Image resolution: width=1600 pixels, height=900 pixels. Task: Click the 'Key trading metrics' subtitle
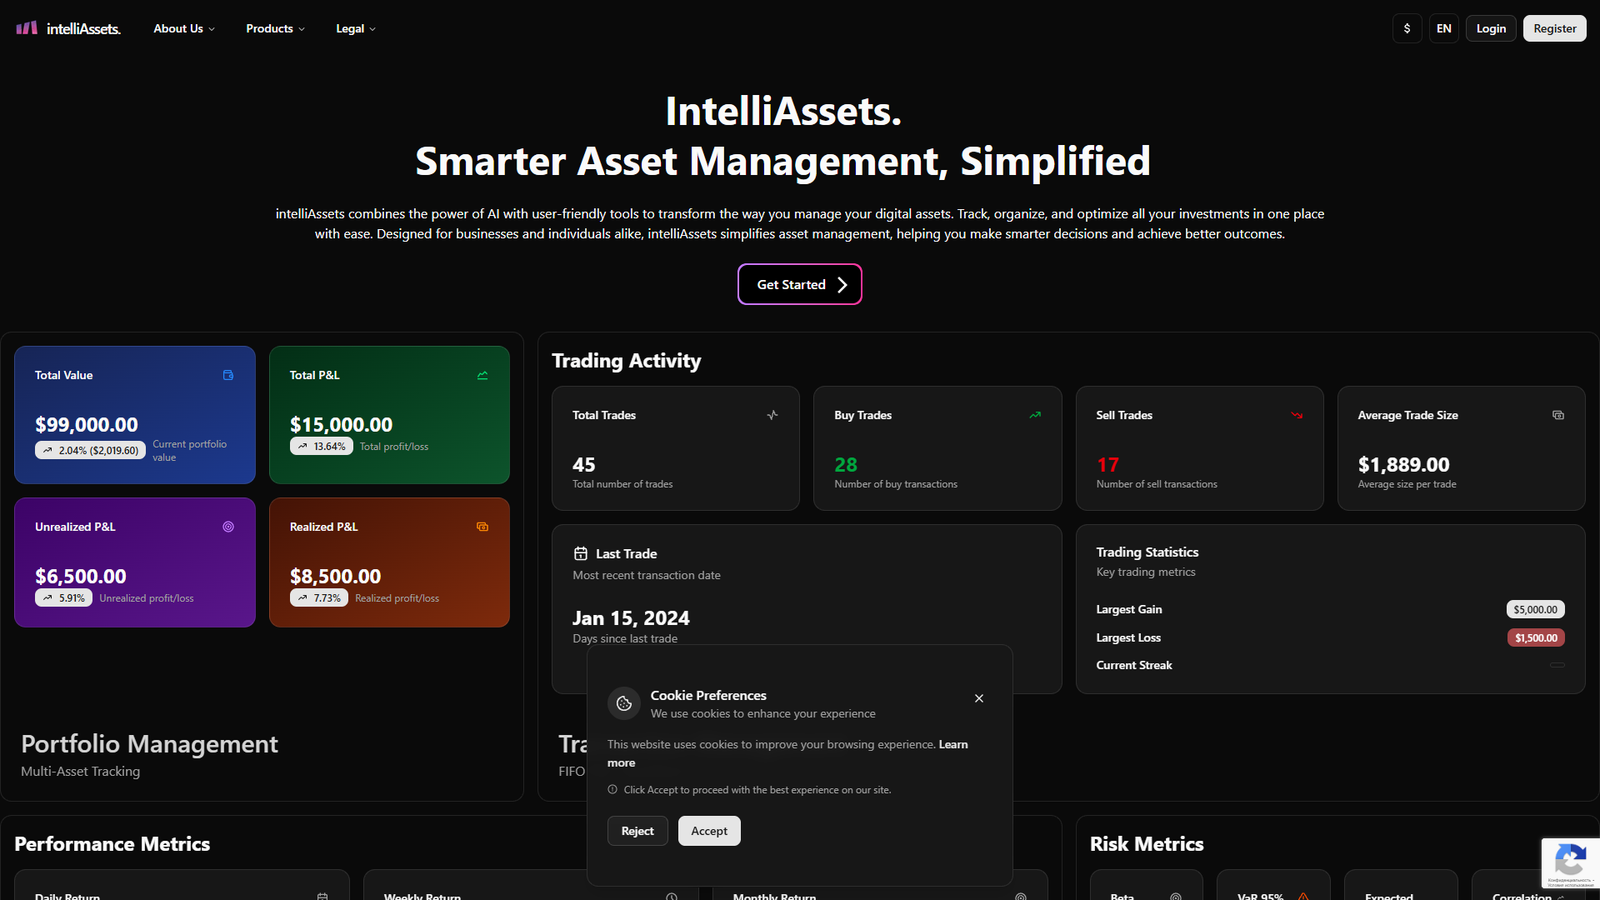(1146, 572)
